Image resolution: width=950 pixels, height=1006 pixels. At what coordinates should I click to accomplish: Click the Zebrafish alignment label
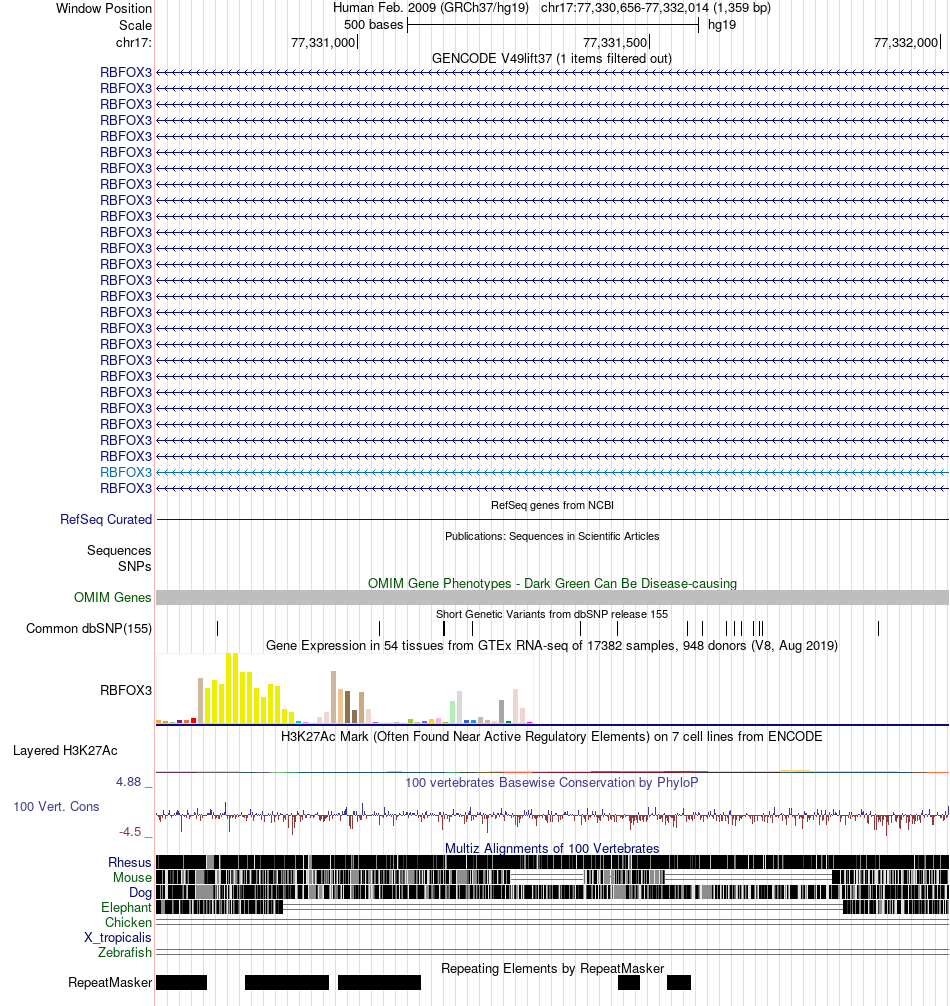[x=125, y=952]
